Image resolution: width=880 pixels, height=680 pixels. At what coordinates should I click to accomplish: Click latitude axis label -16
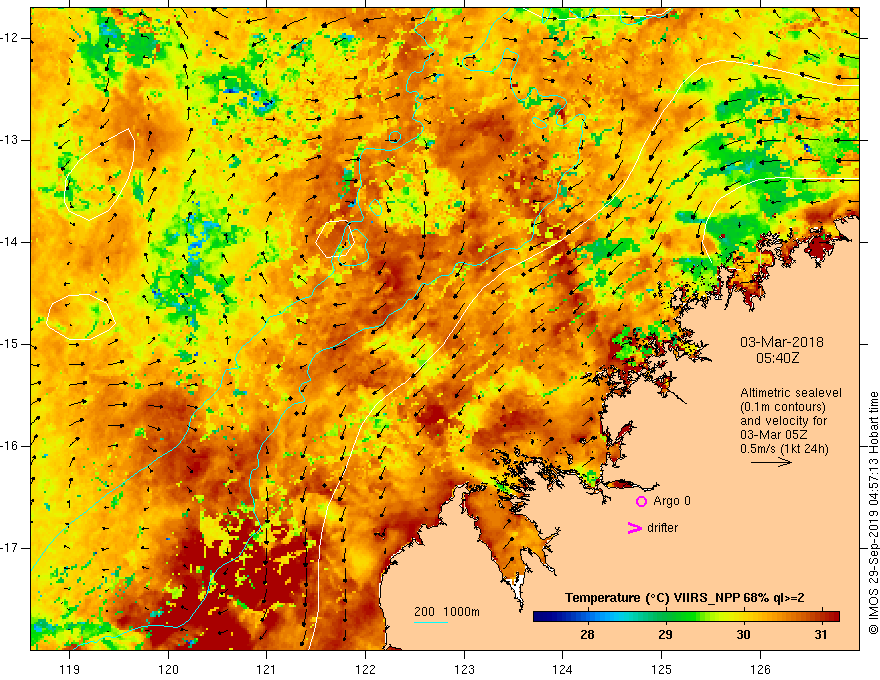point(10,446)
